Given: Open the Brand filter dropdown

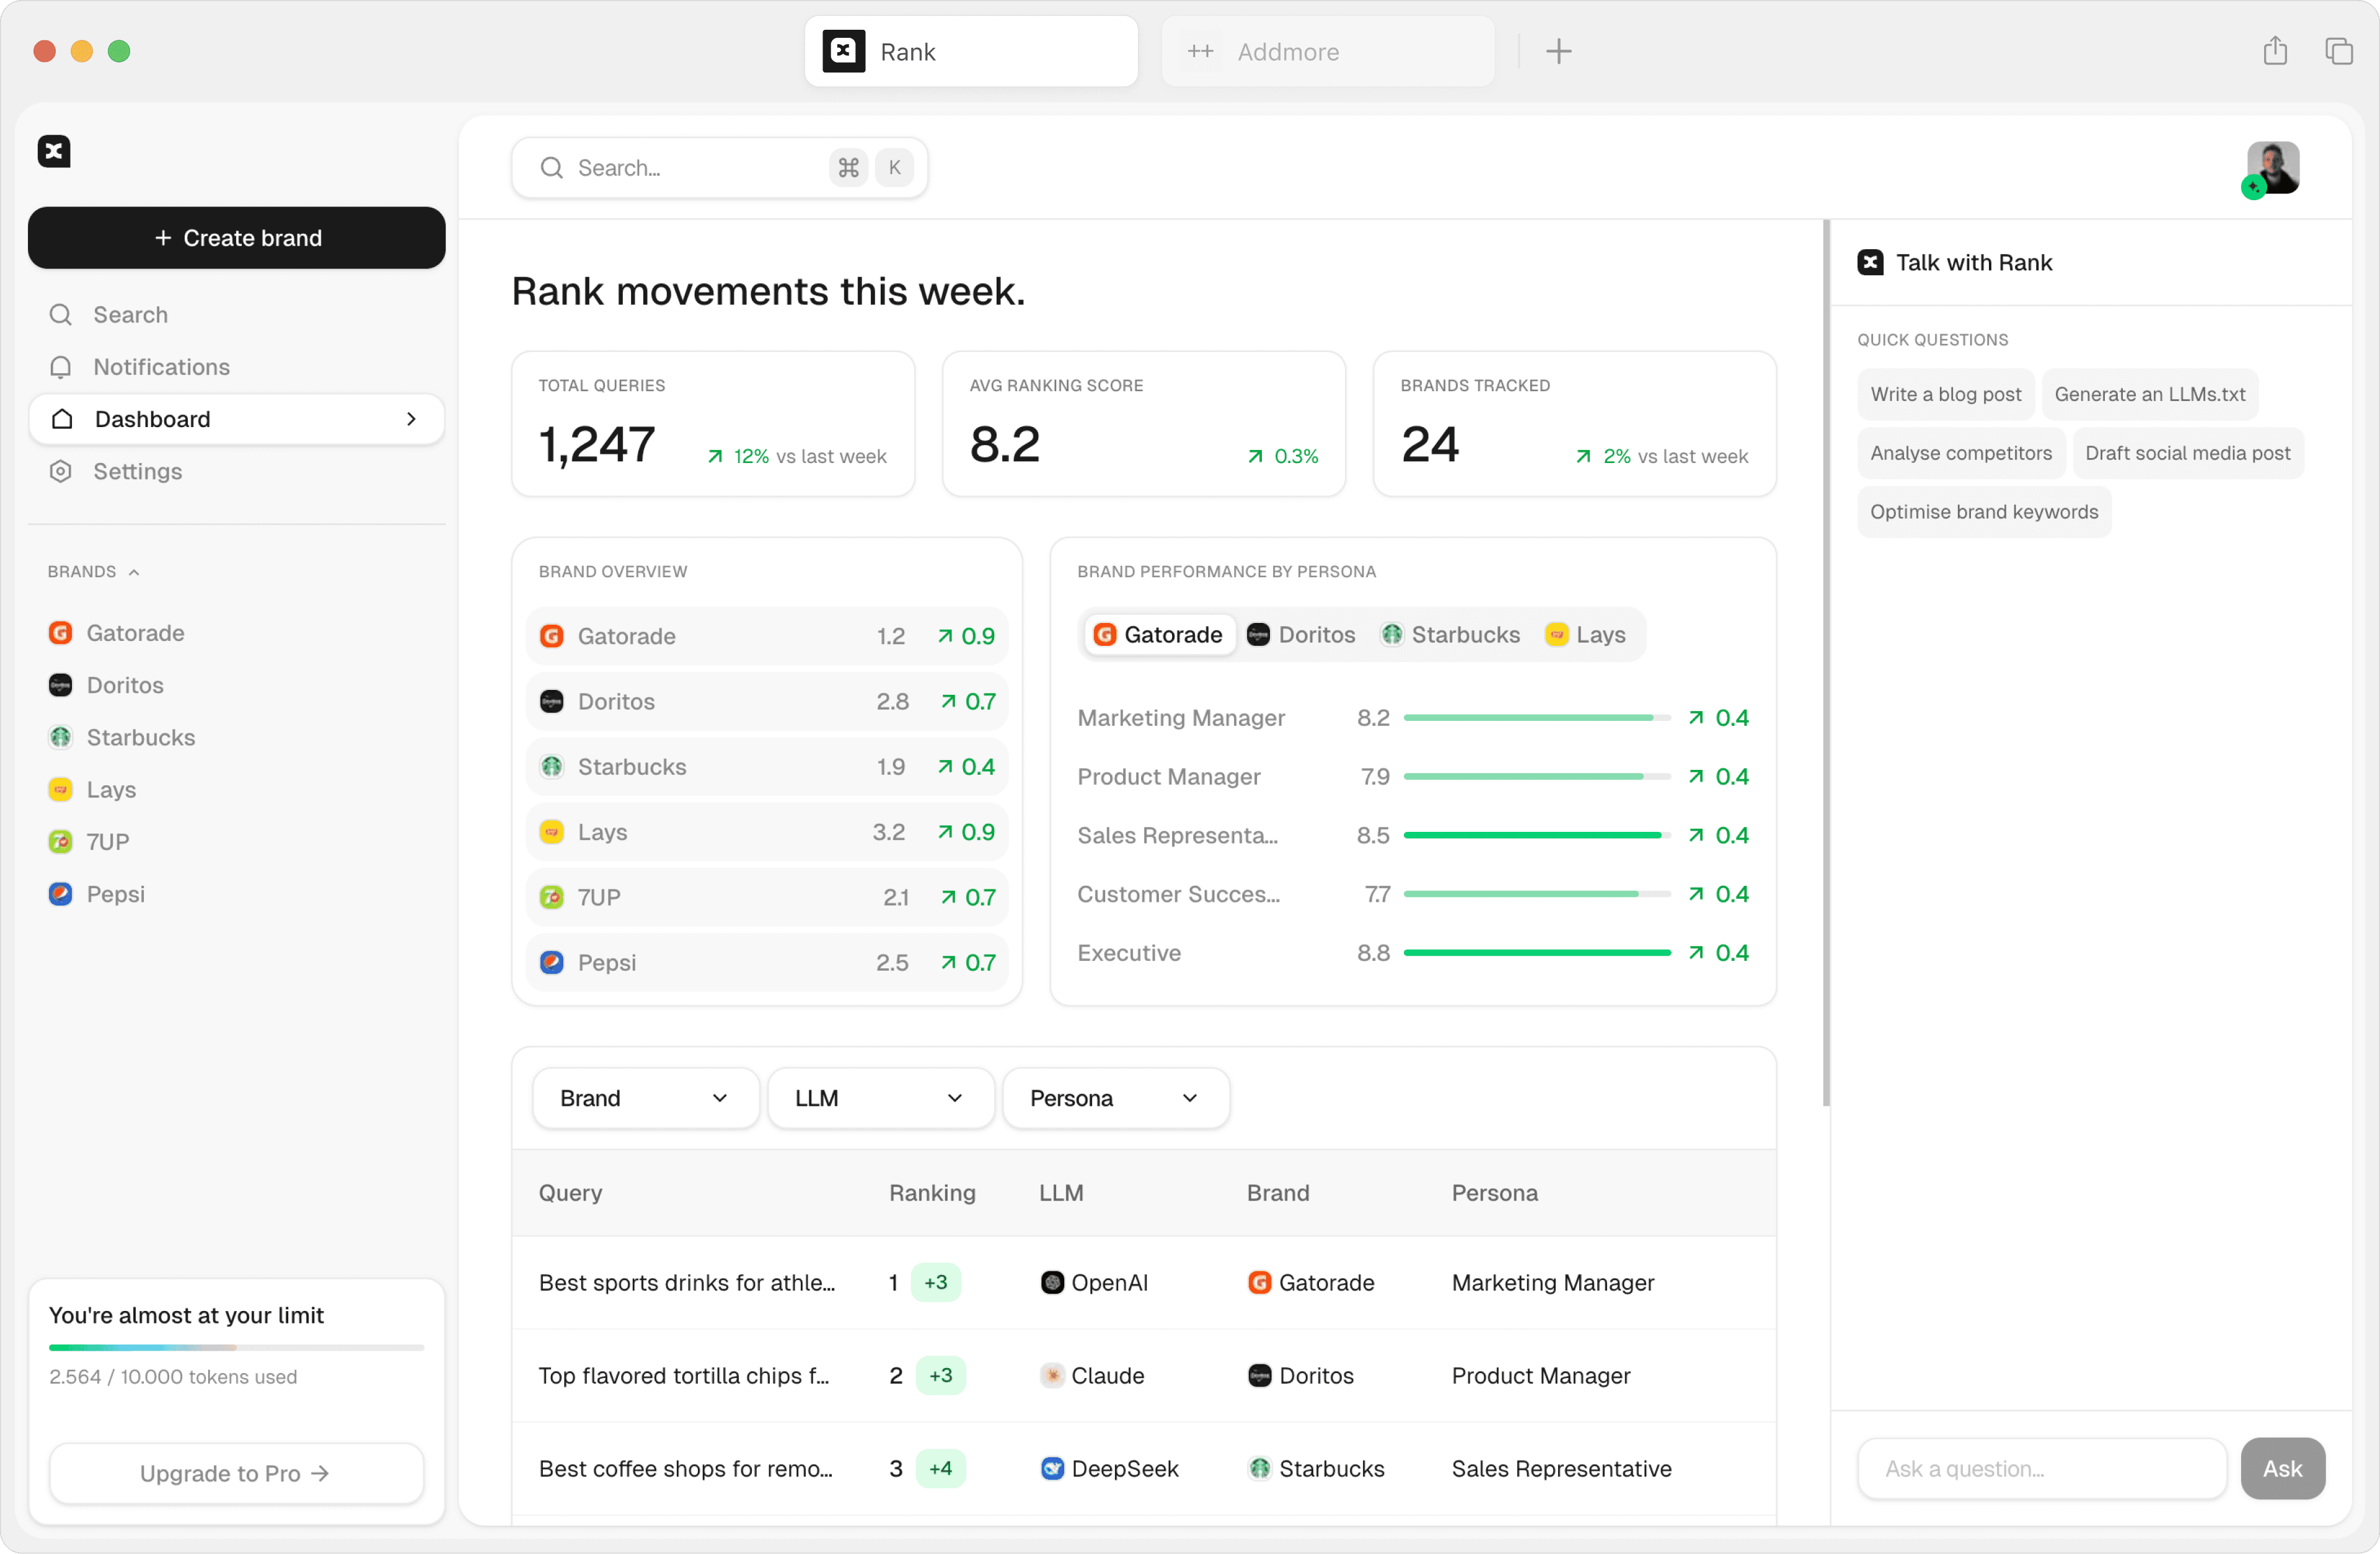Looking at the screenshot, I should (645, 1098).
